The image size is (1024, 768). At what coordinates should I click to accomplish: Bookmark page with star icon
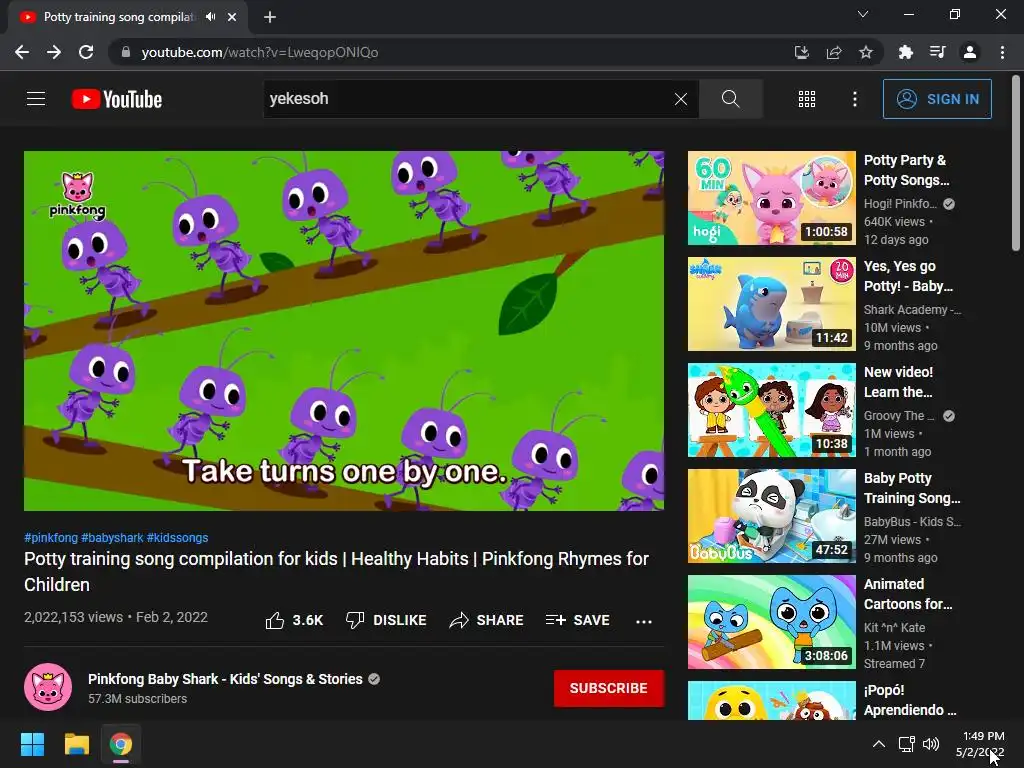866,52
